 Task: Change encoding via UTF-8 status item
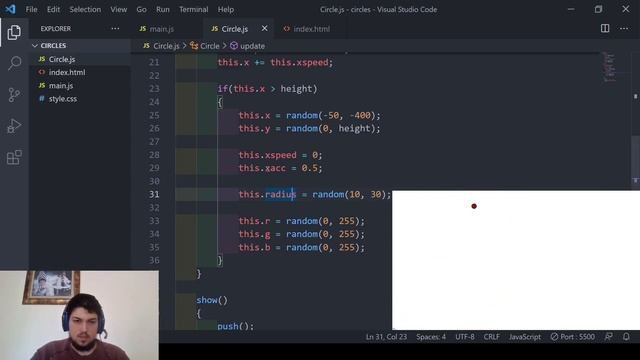coord(465,337)
